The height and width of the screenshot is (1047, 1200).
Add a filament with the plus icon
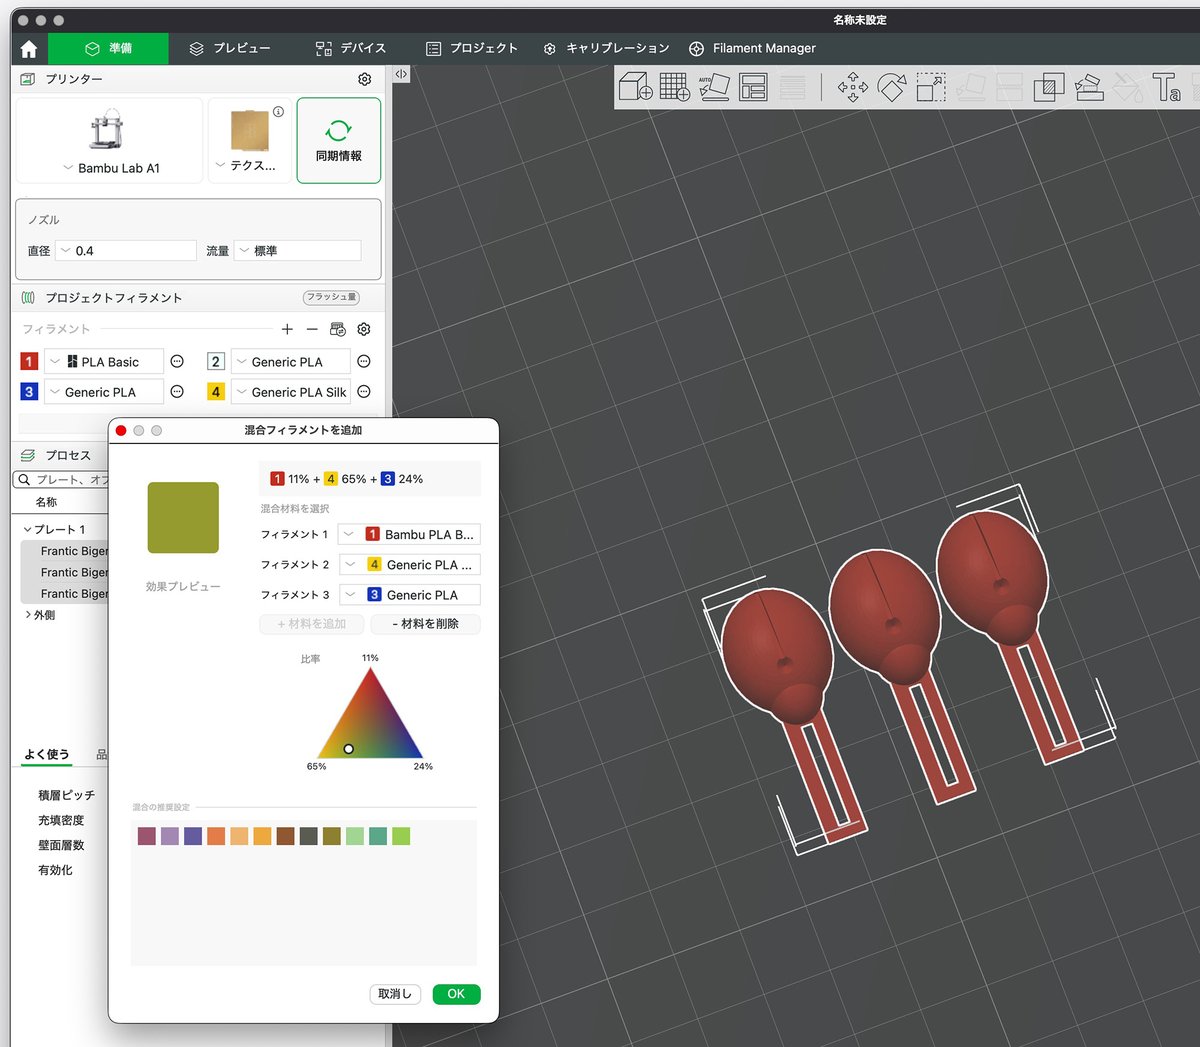click(x=287, y=329)
